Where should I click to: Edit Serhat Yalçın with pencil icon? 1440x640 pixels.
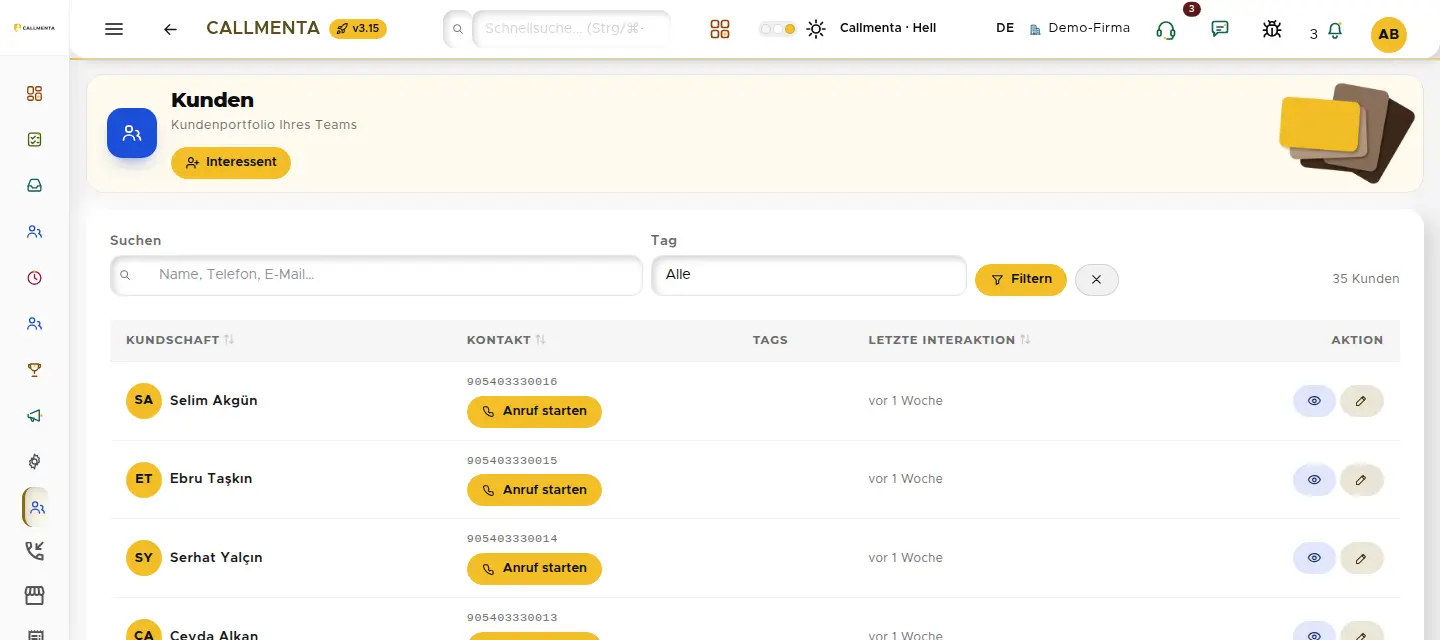(x=1361, y=558)
